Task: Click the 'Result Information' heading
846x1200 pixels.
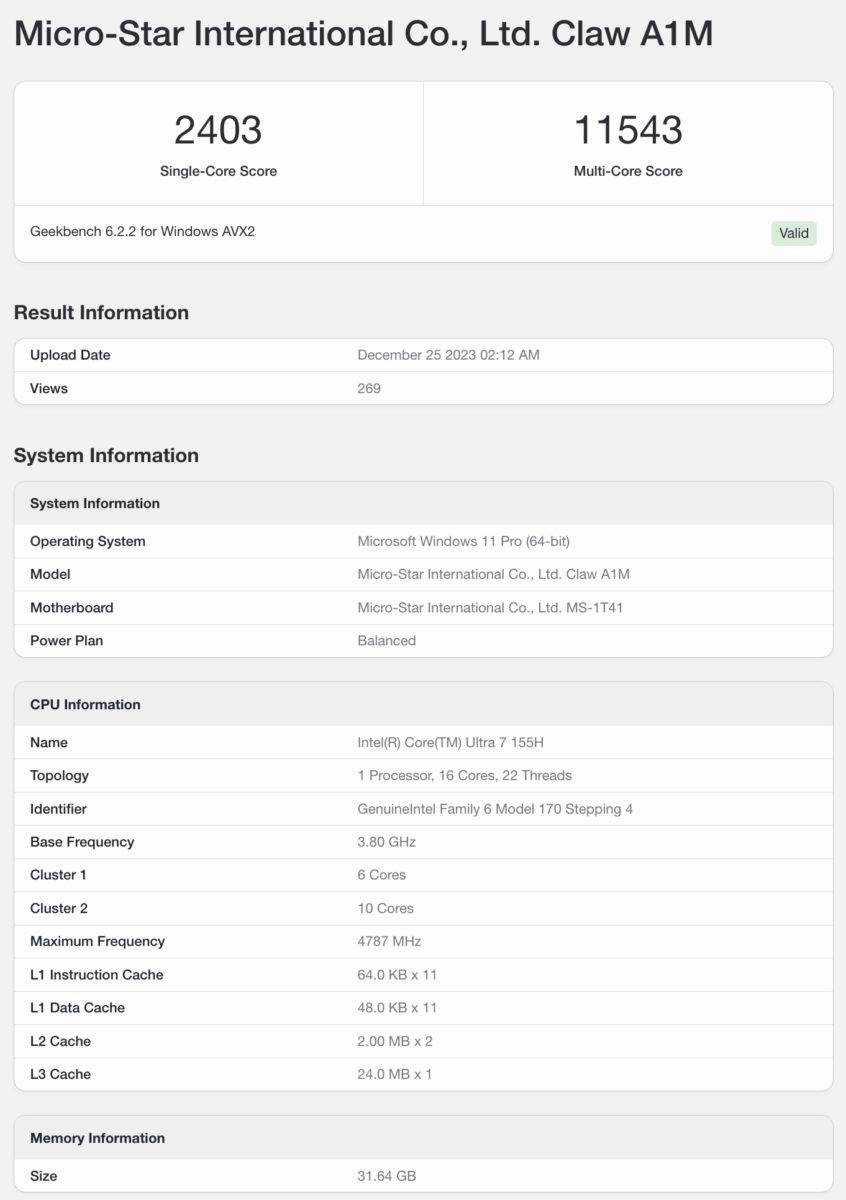Action: point(101,313)
